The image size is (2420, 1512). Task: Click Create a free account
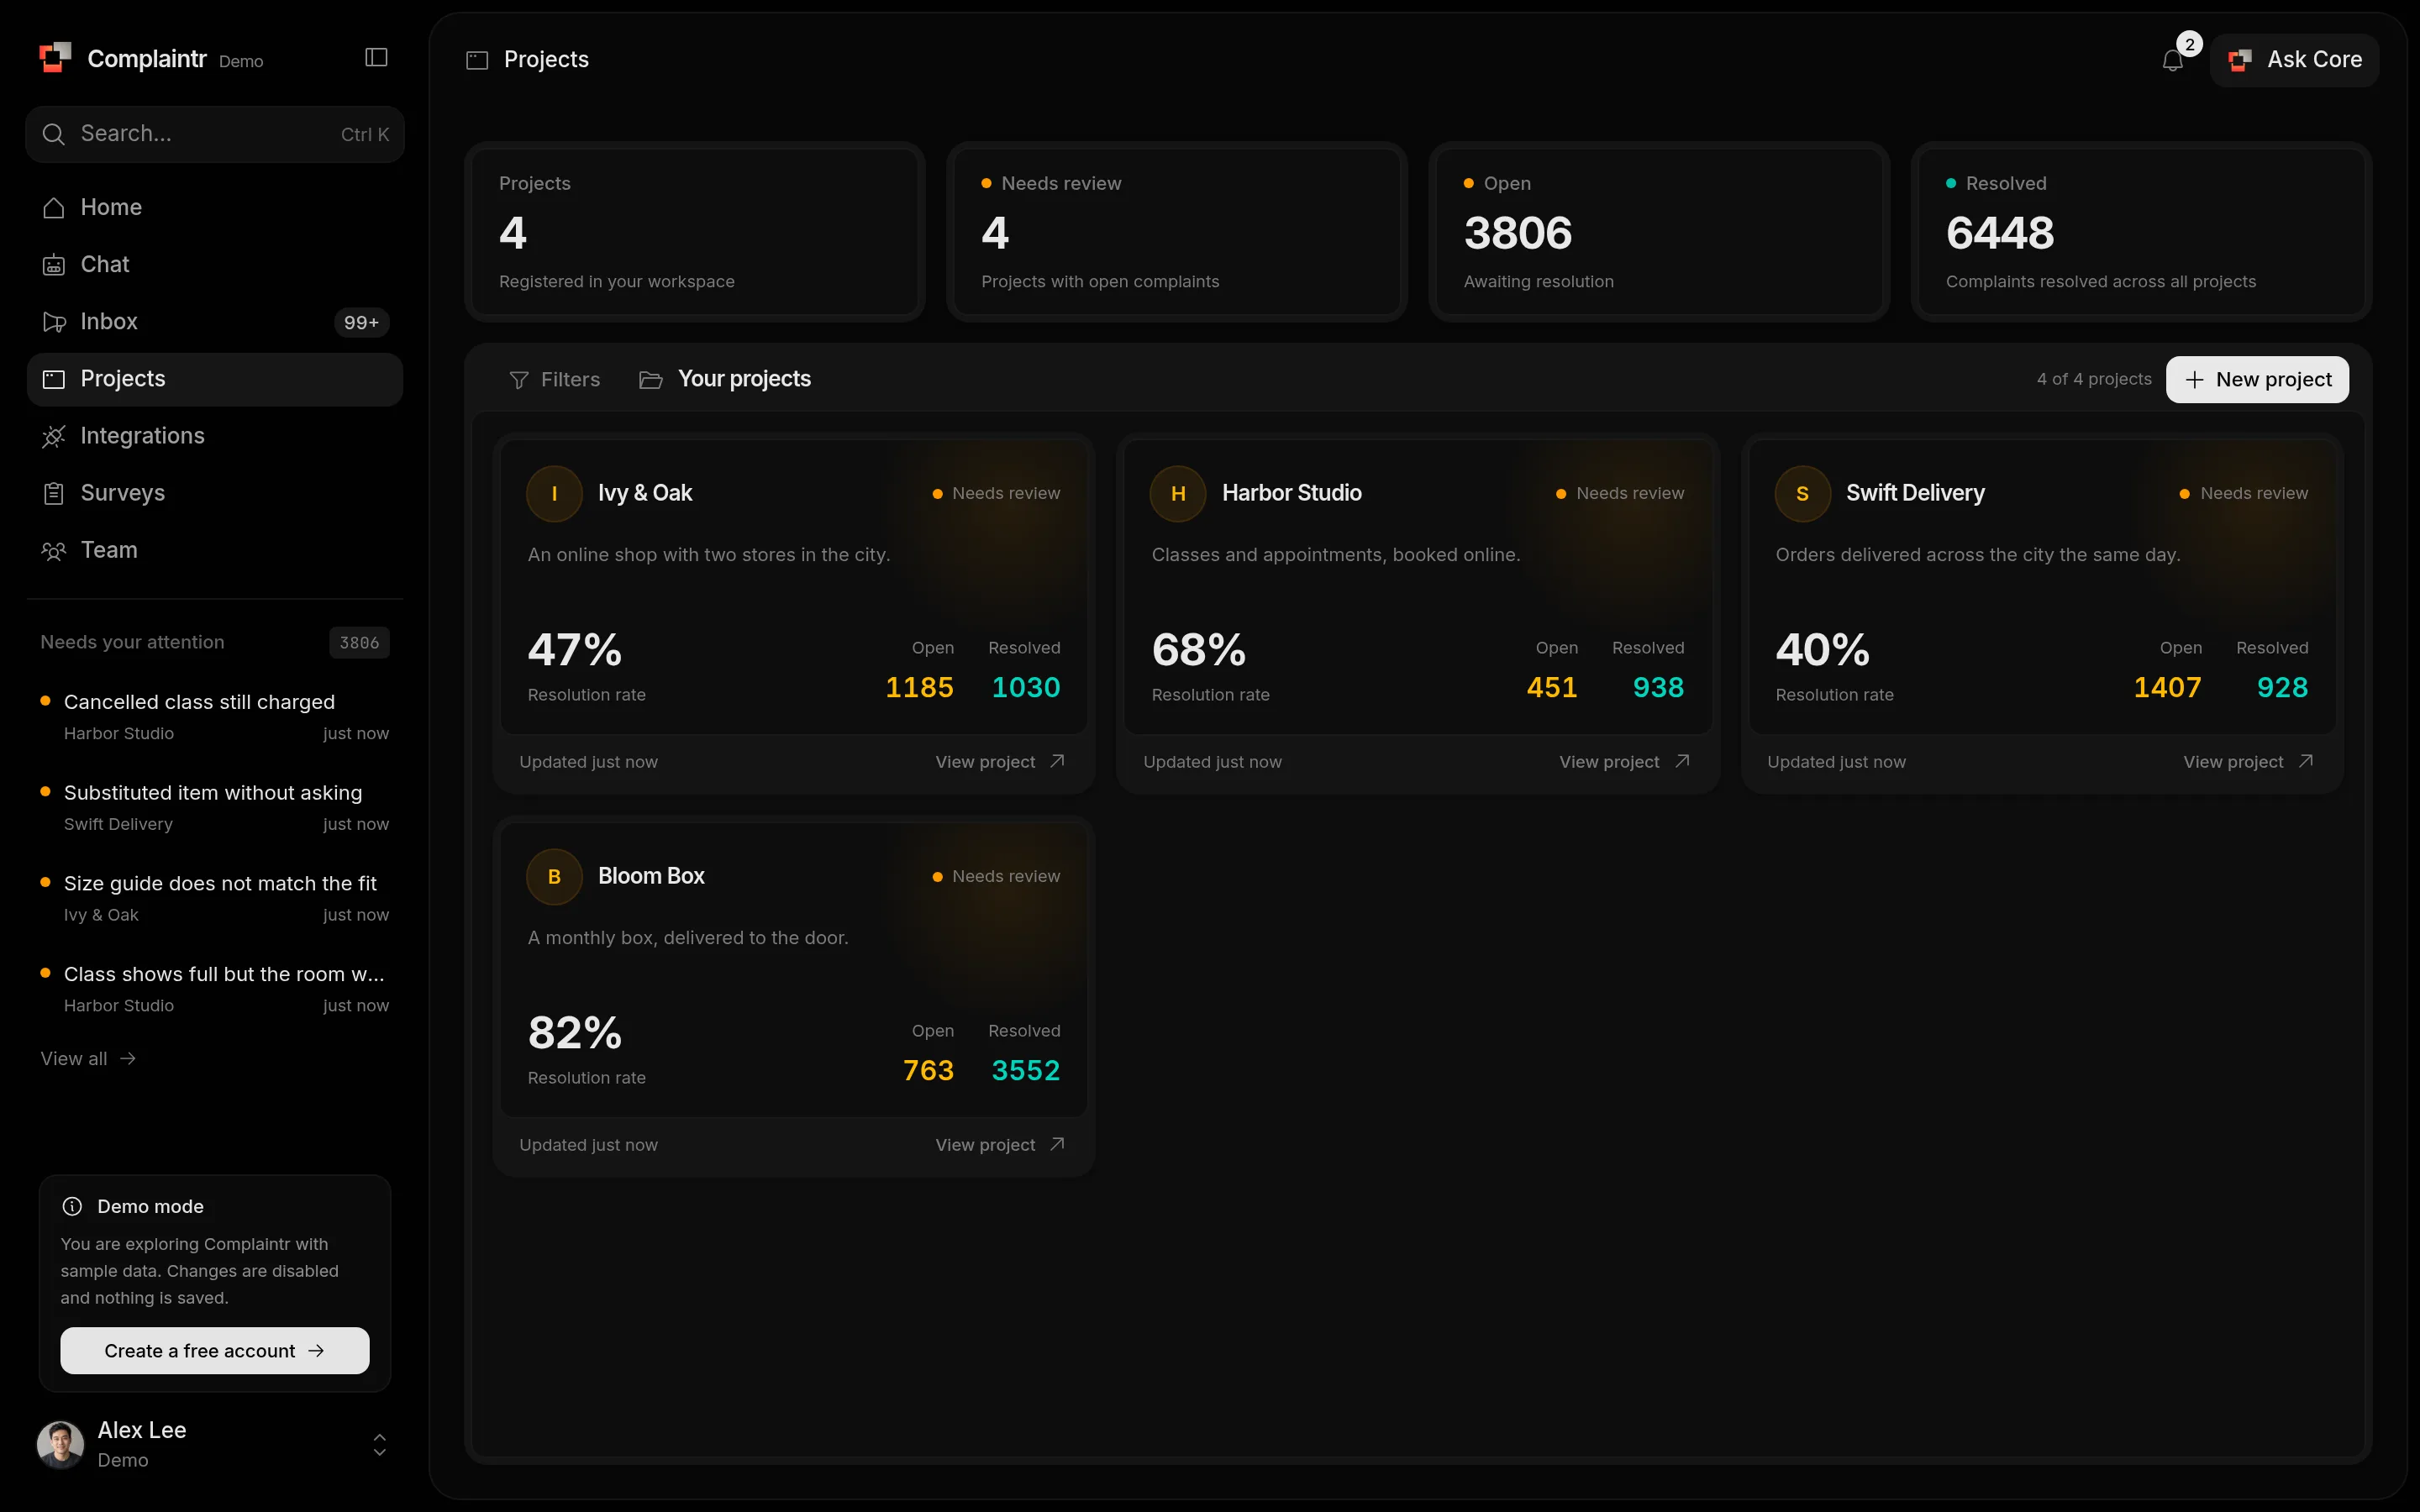(215, 1350)
